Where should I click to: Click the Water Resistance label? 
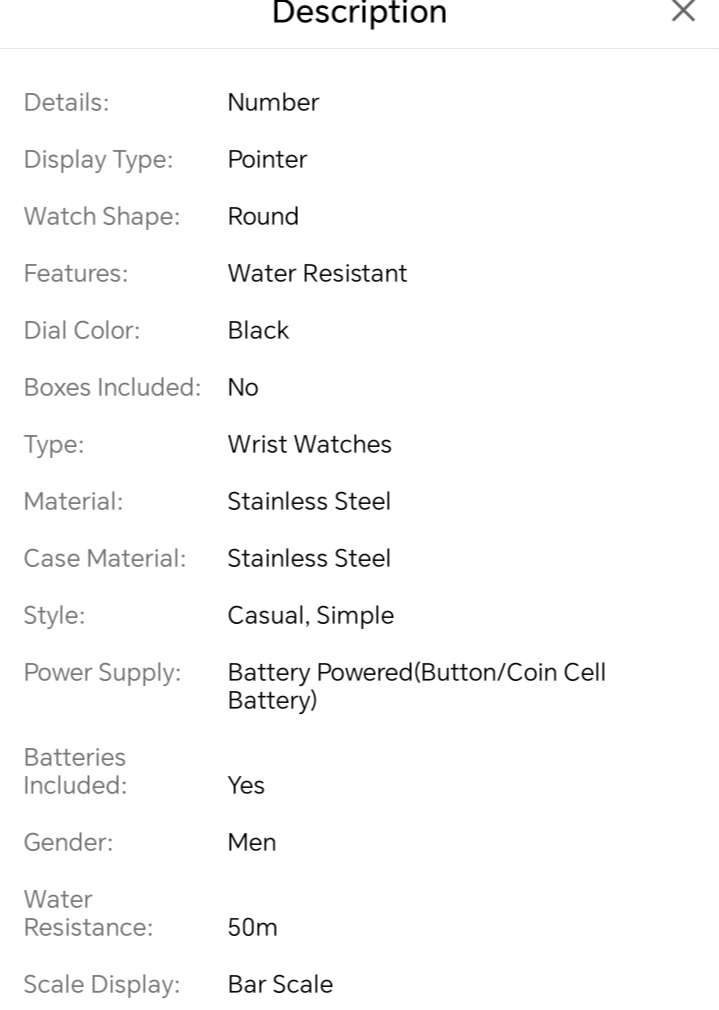click(88, 913)
